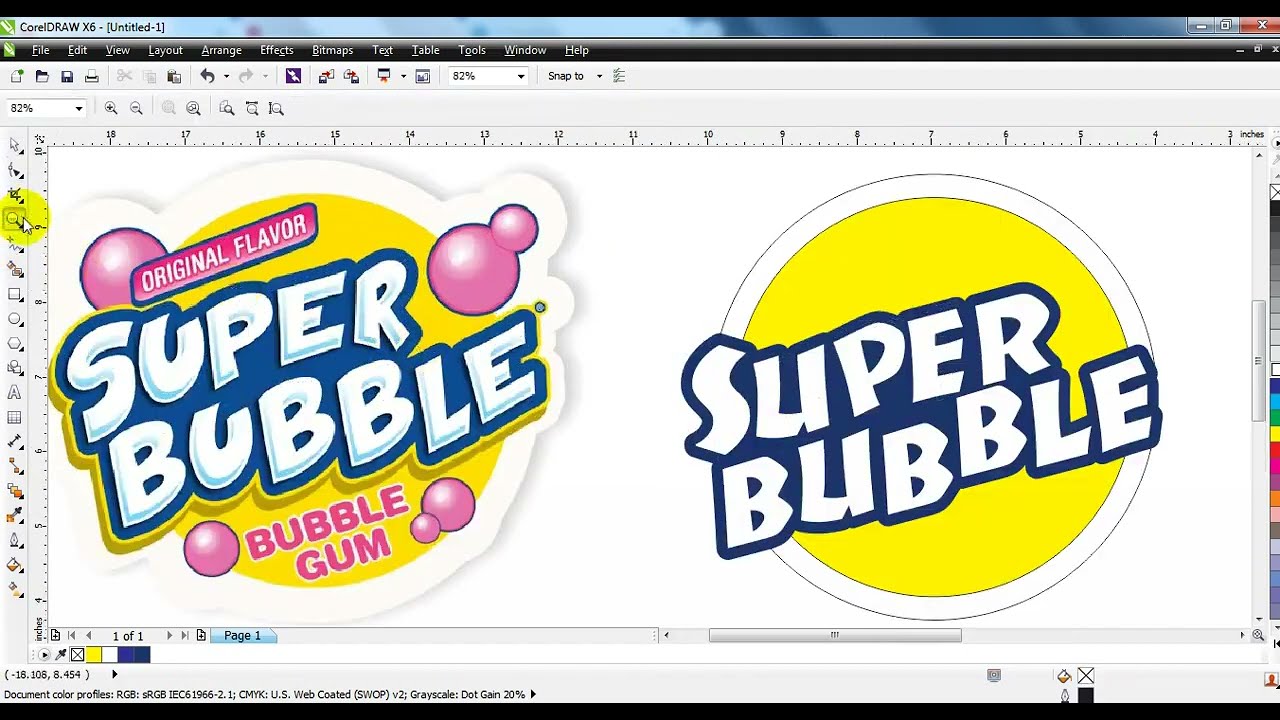Select the Color Eyedropper tool
This screenshot has height=720, width=1280.
[15, 516]
